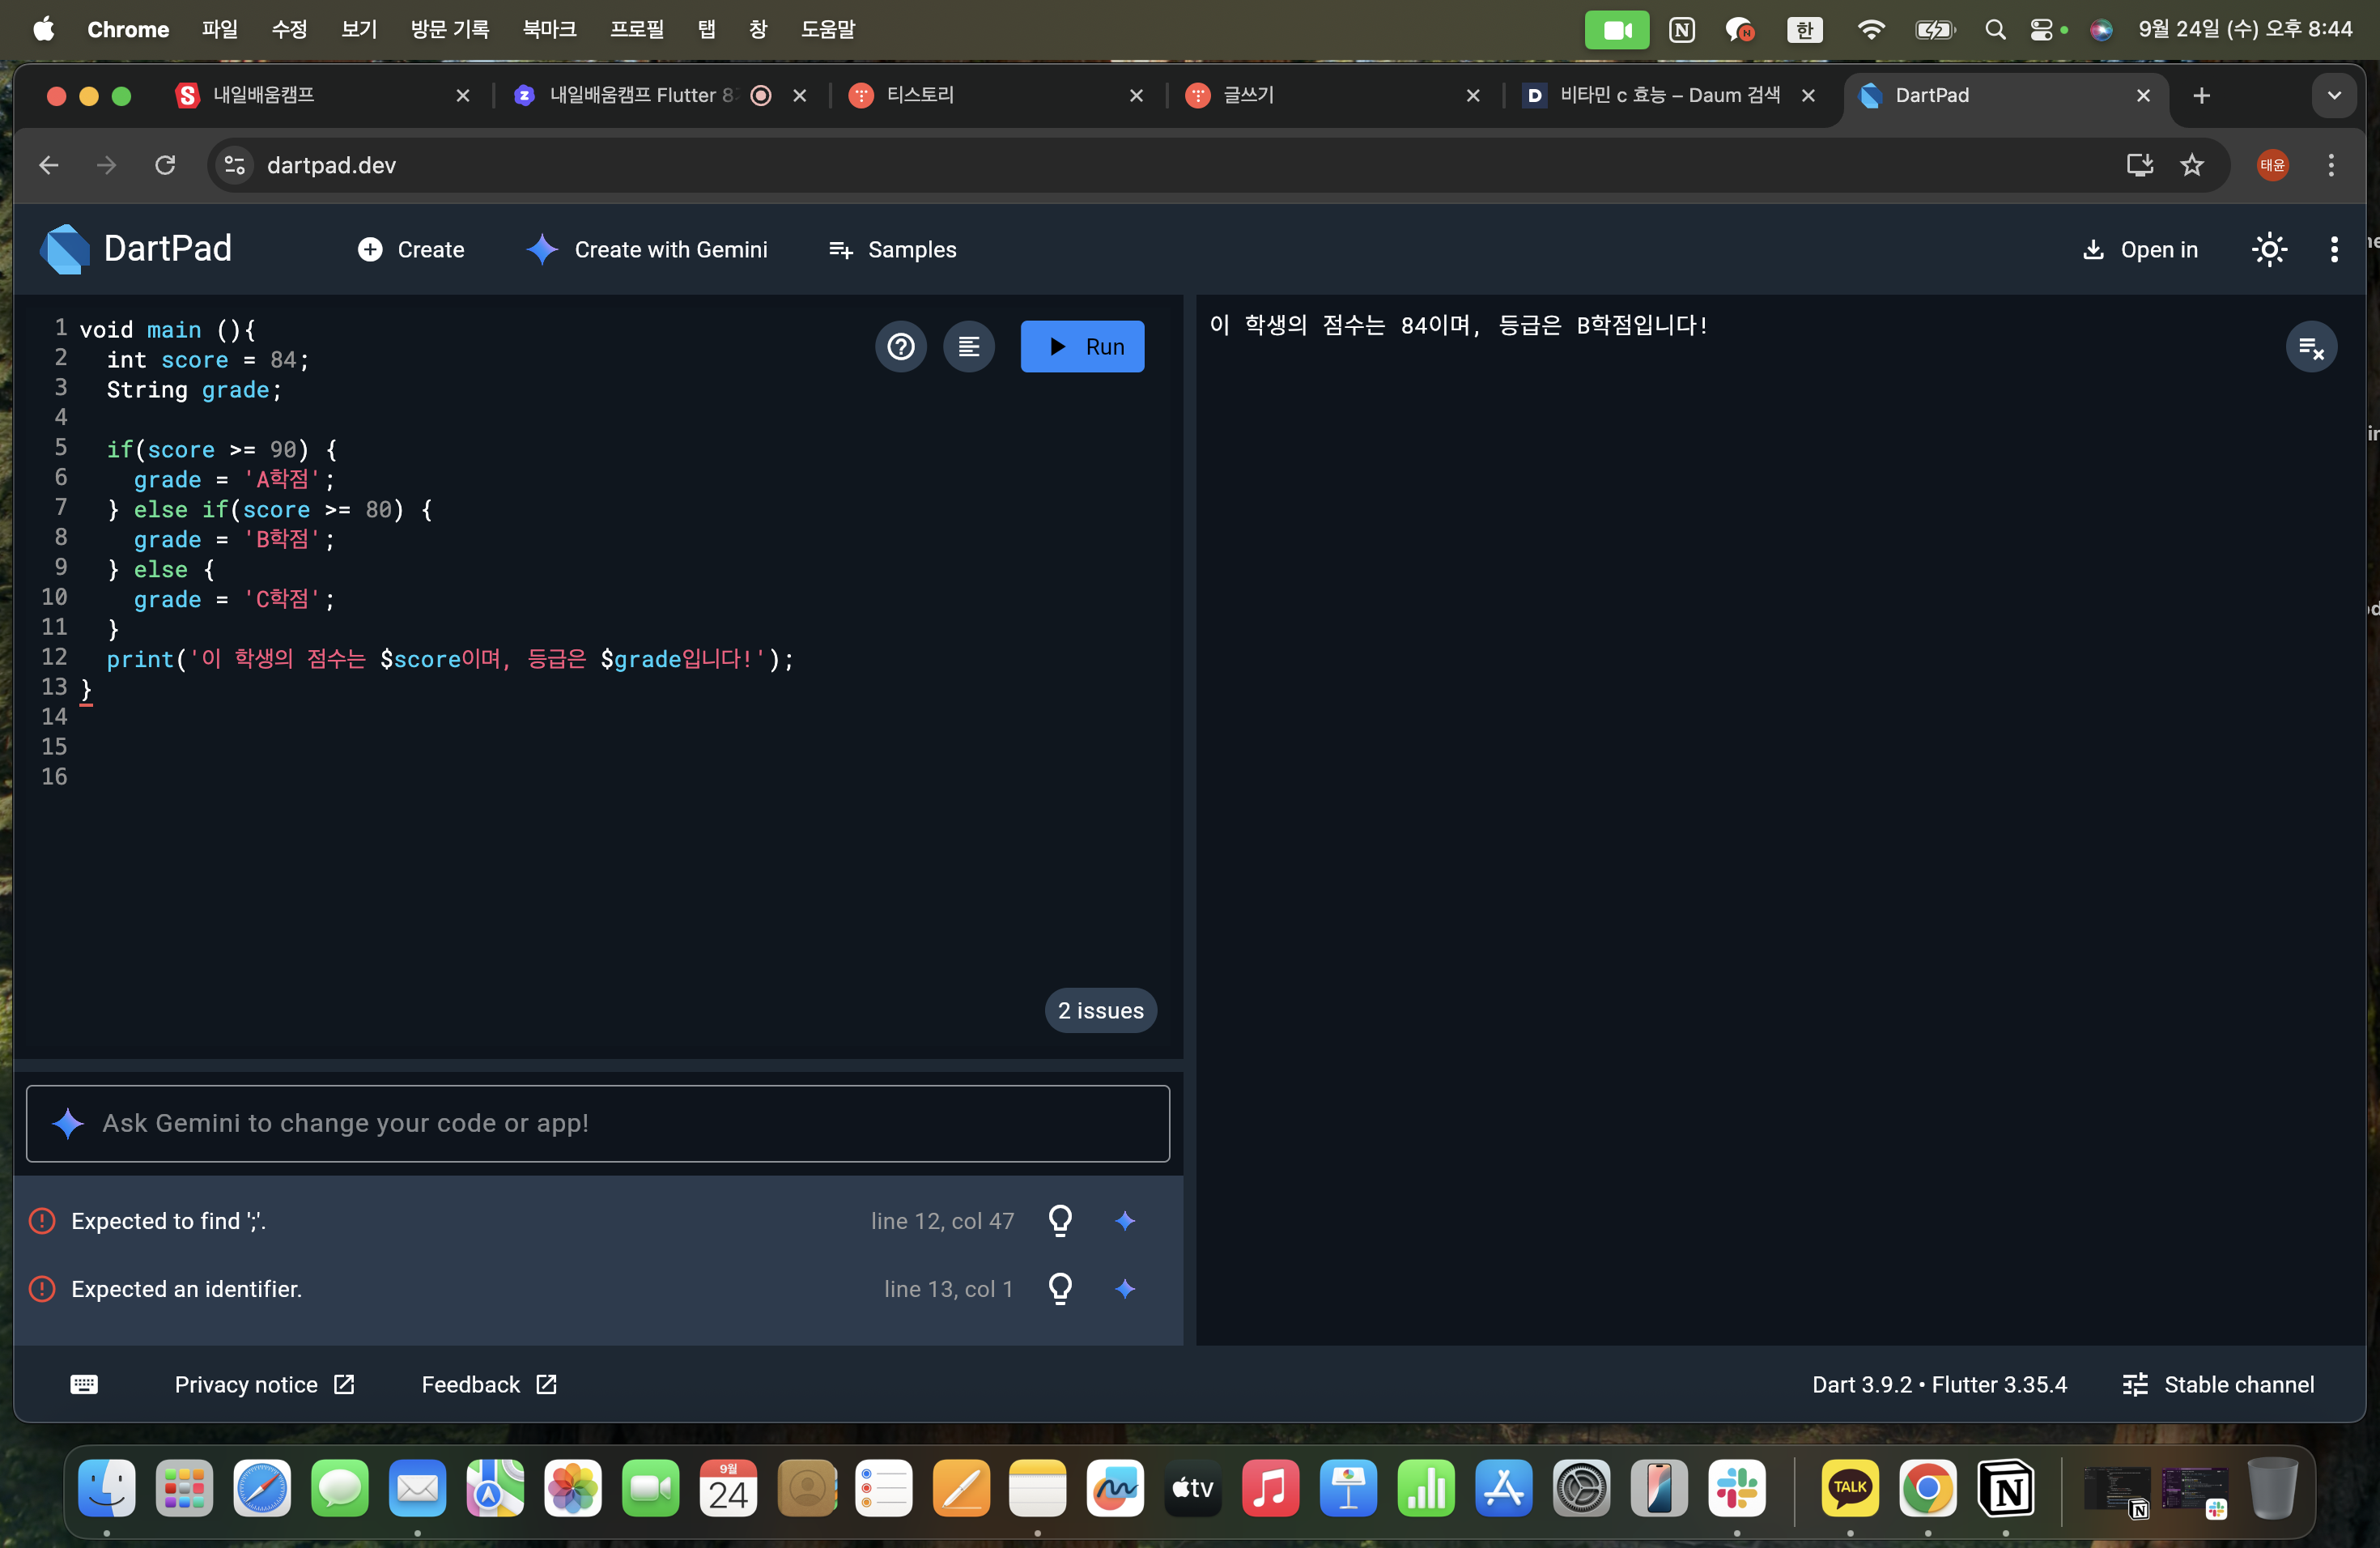Open the keyboard shortcuts icon in the footer

[x=84, y=1384]
